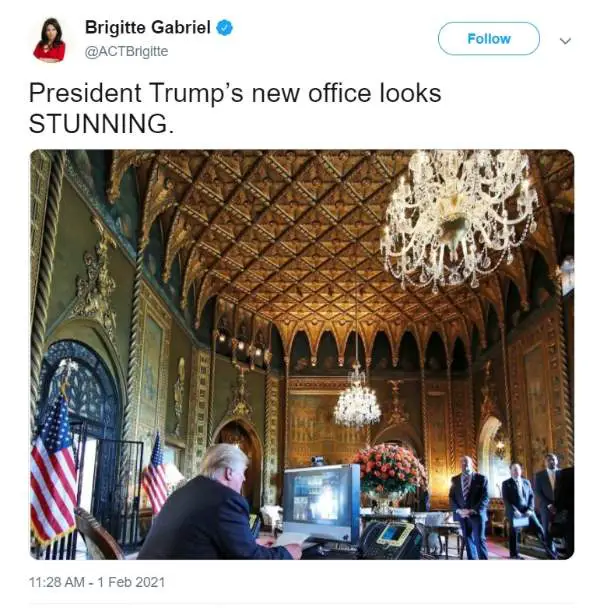The width and height of the screenshot is (600, 608).
Task: Follow the @ACTBrigitte account
Action: coord(488,39)
